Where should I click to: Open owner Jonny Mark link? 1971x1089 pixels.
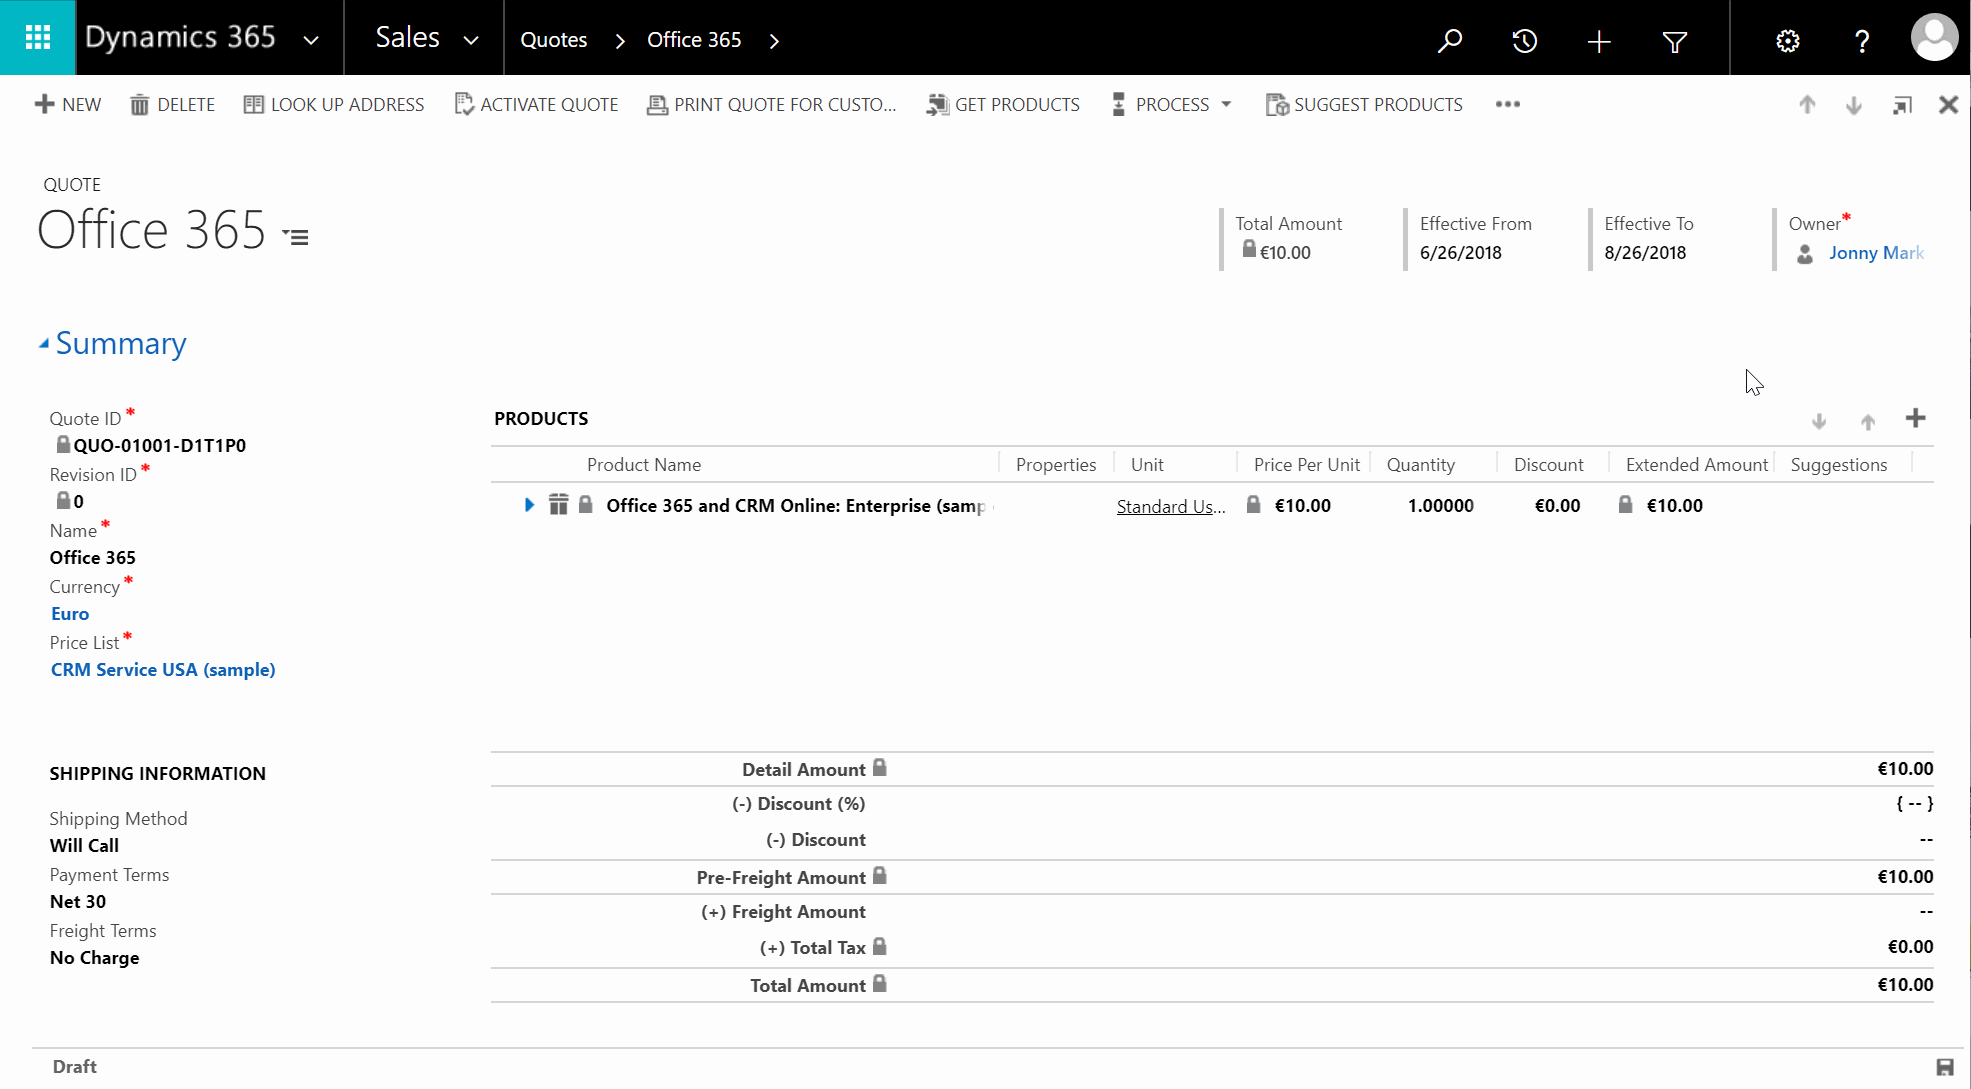[x=1875, y=253]
